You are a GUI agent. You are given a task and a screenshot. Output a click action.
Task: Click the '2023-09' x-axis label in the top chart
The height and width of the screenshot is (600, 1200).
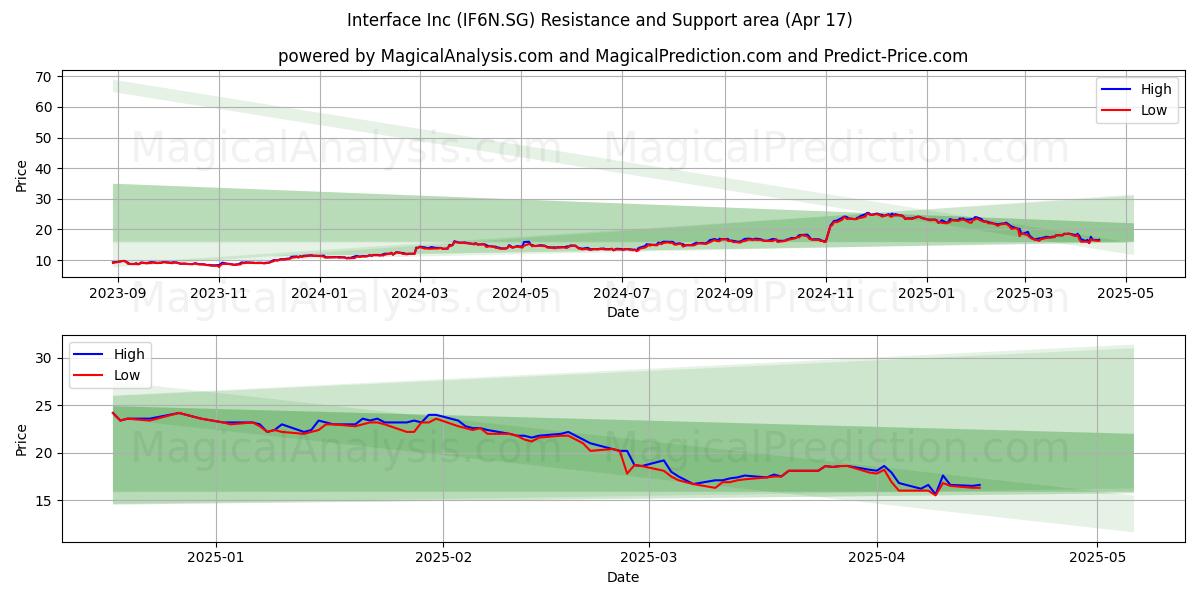[118, 293]
